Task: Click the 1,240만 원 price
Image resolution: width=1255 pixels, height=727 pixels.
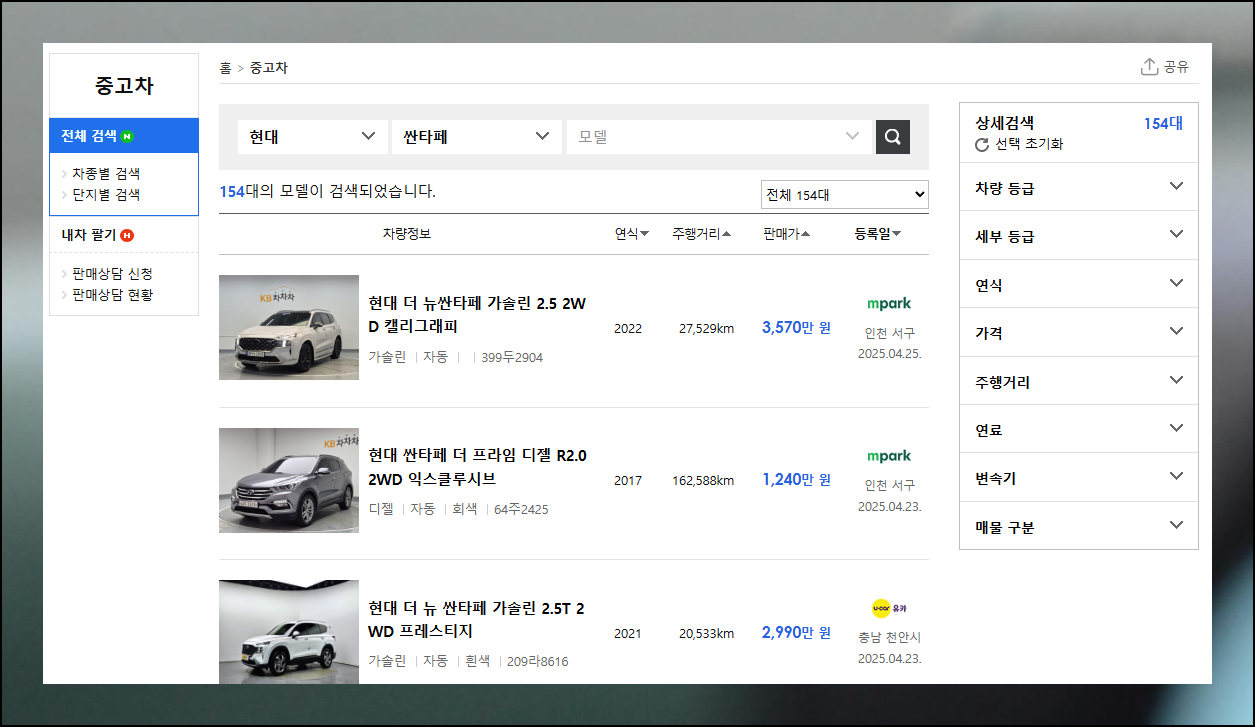Action: (x=796, y=479)
